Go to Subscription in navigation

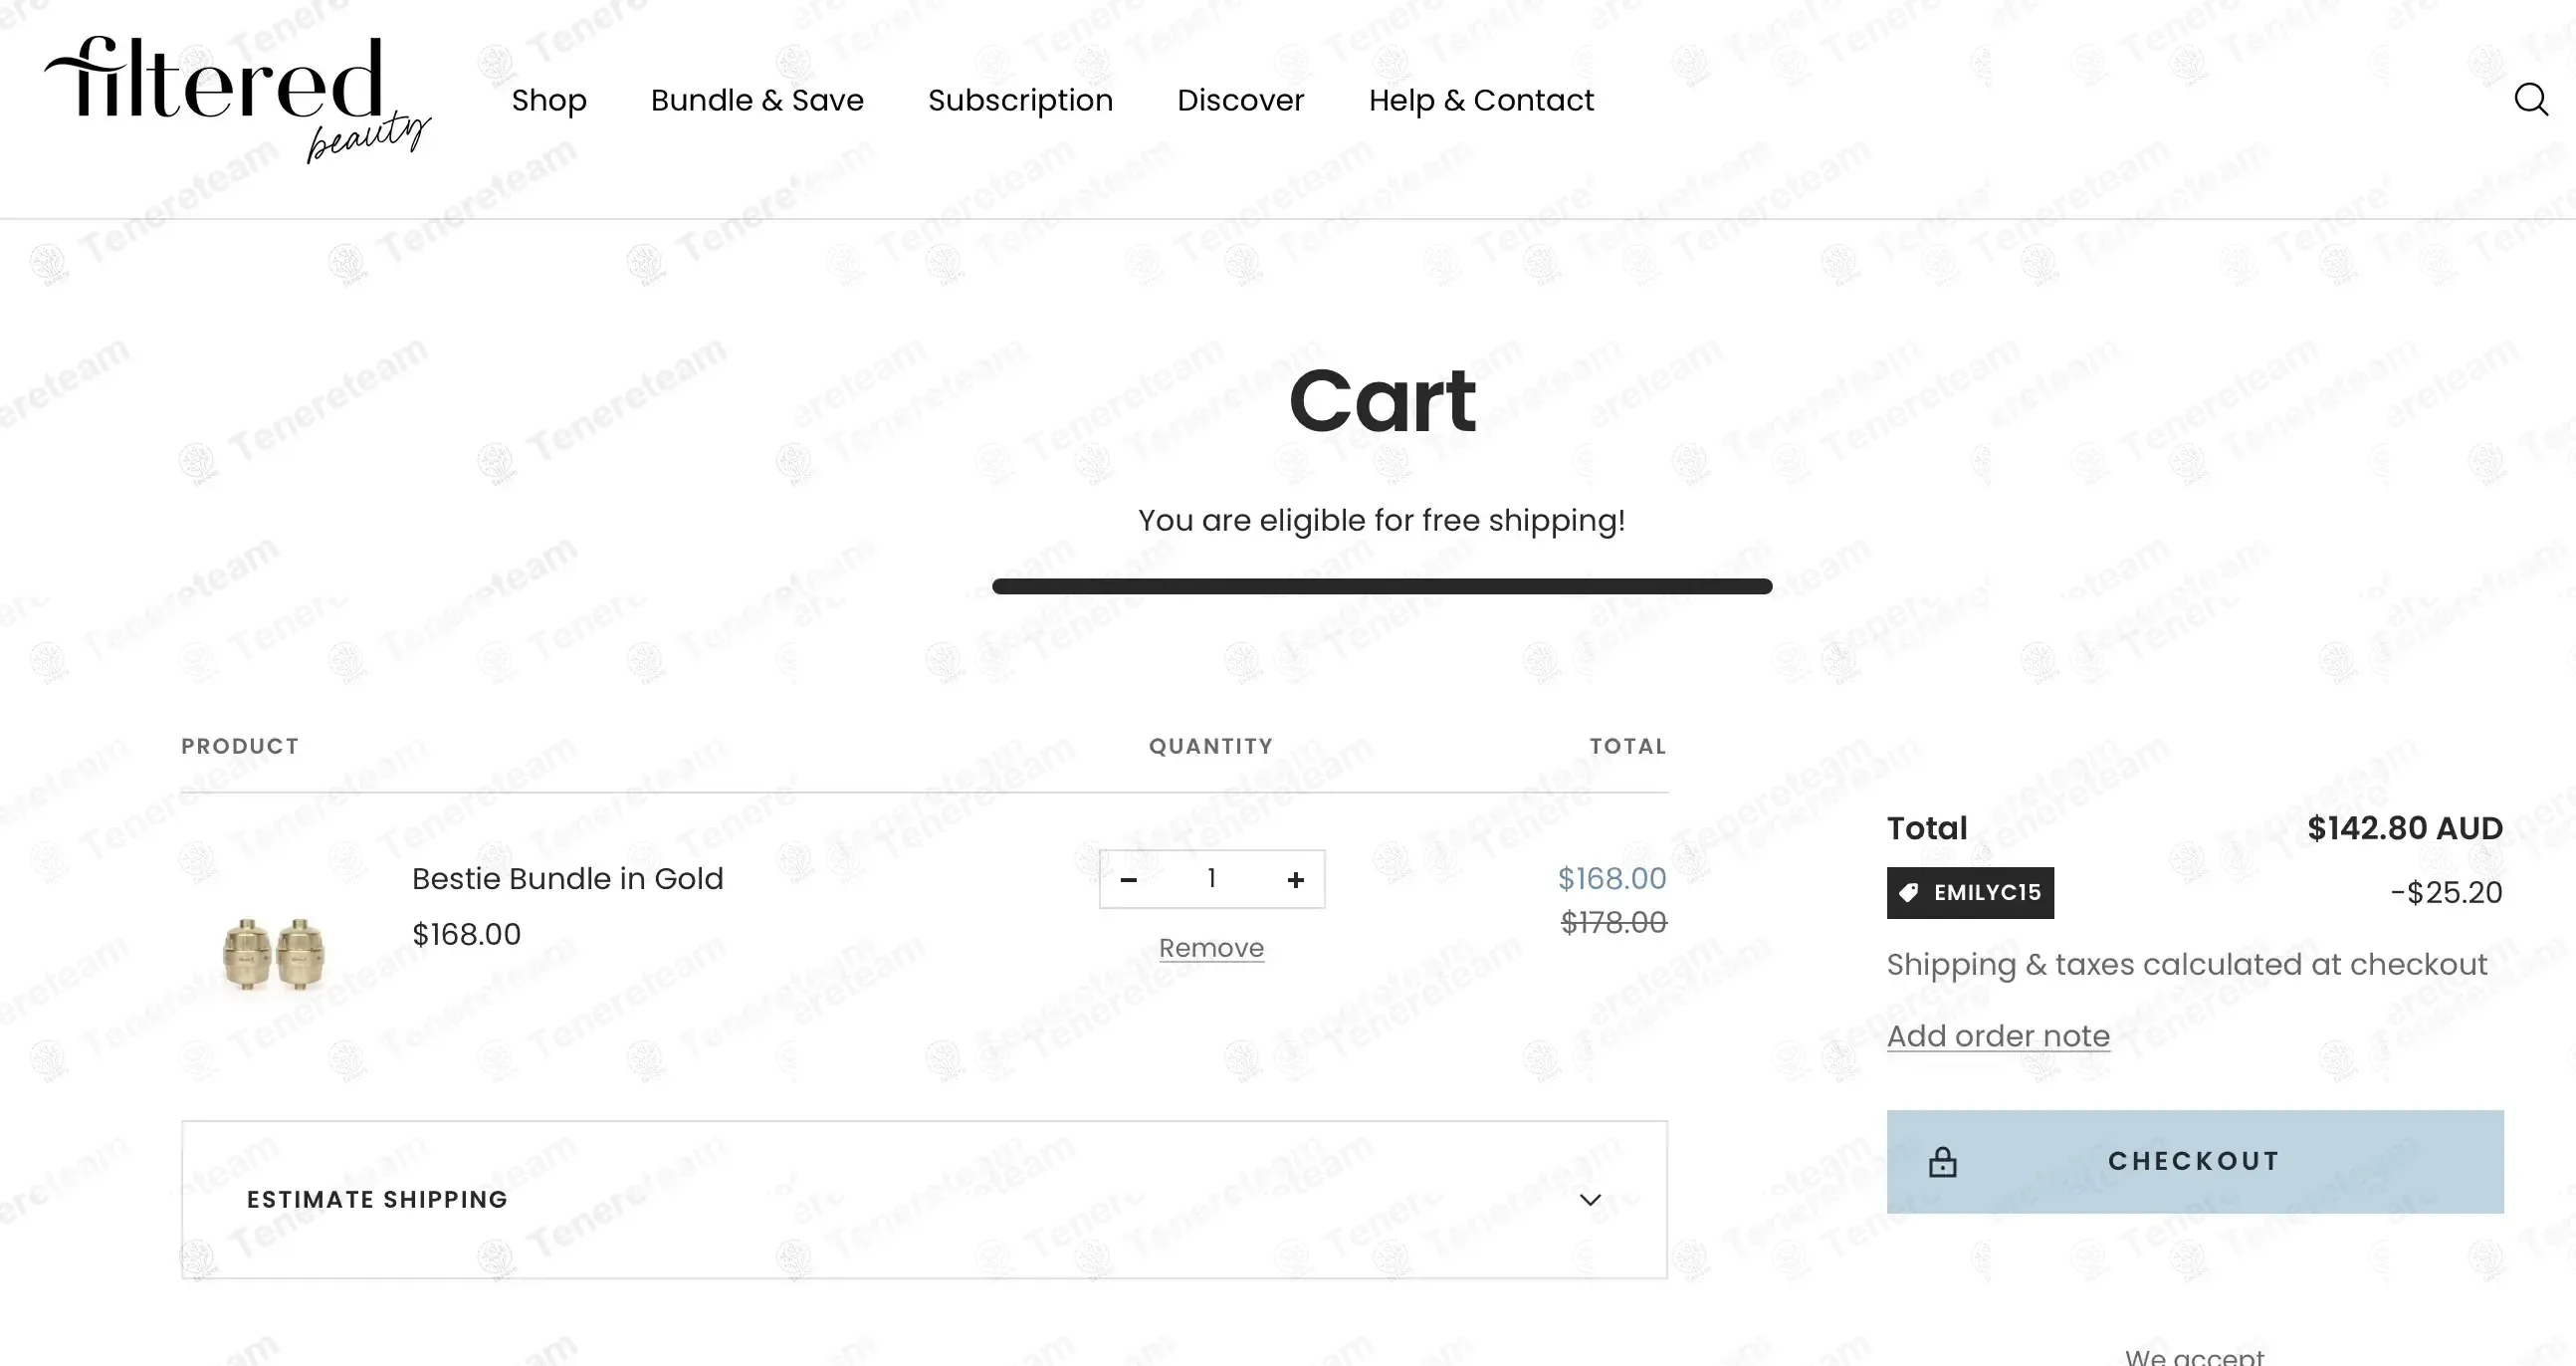1020,100
